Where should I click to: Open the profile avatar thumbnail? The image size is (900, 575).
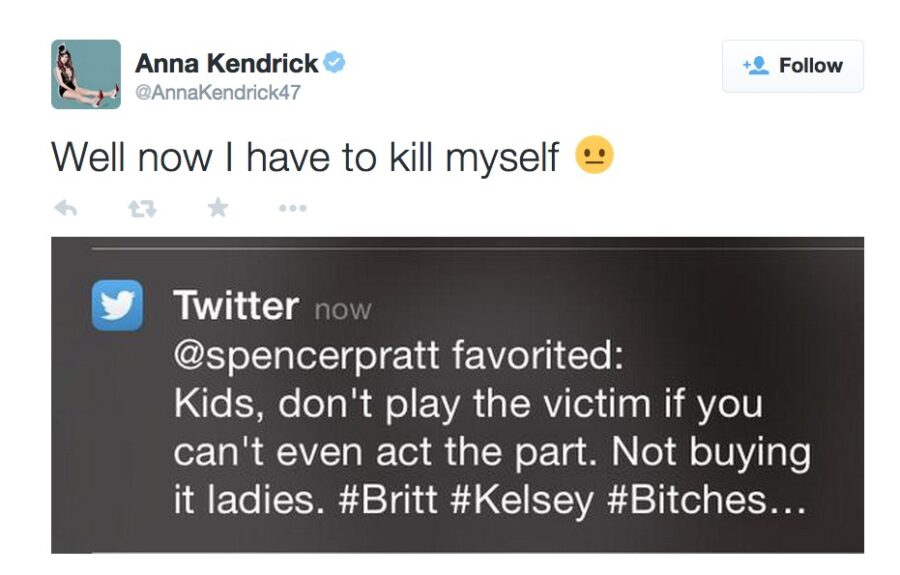86,74
